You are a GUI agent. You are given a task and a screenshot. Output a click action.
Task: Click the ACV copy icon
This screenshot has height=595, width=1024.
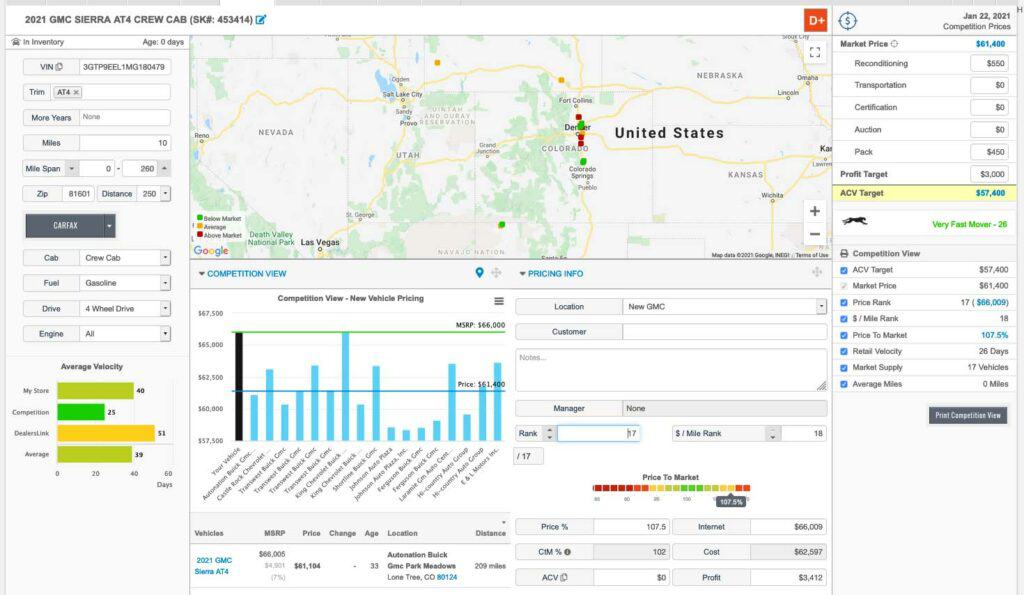click(x=564, y=577)
